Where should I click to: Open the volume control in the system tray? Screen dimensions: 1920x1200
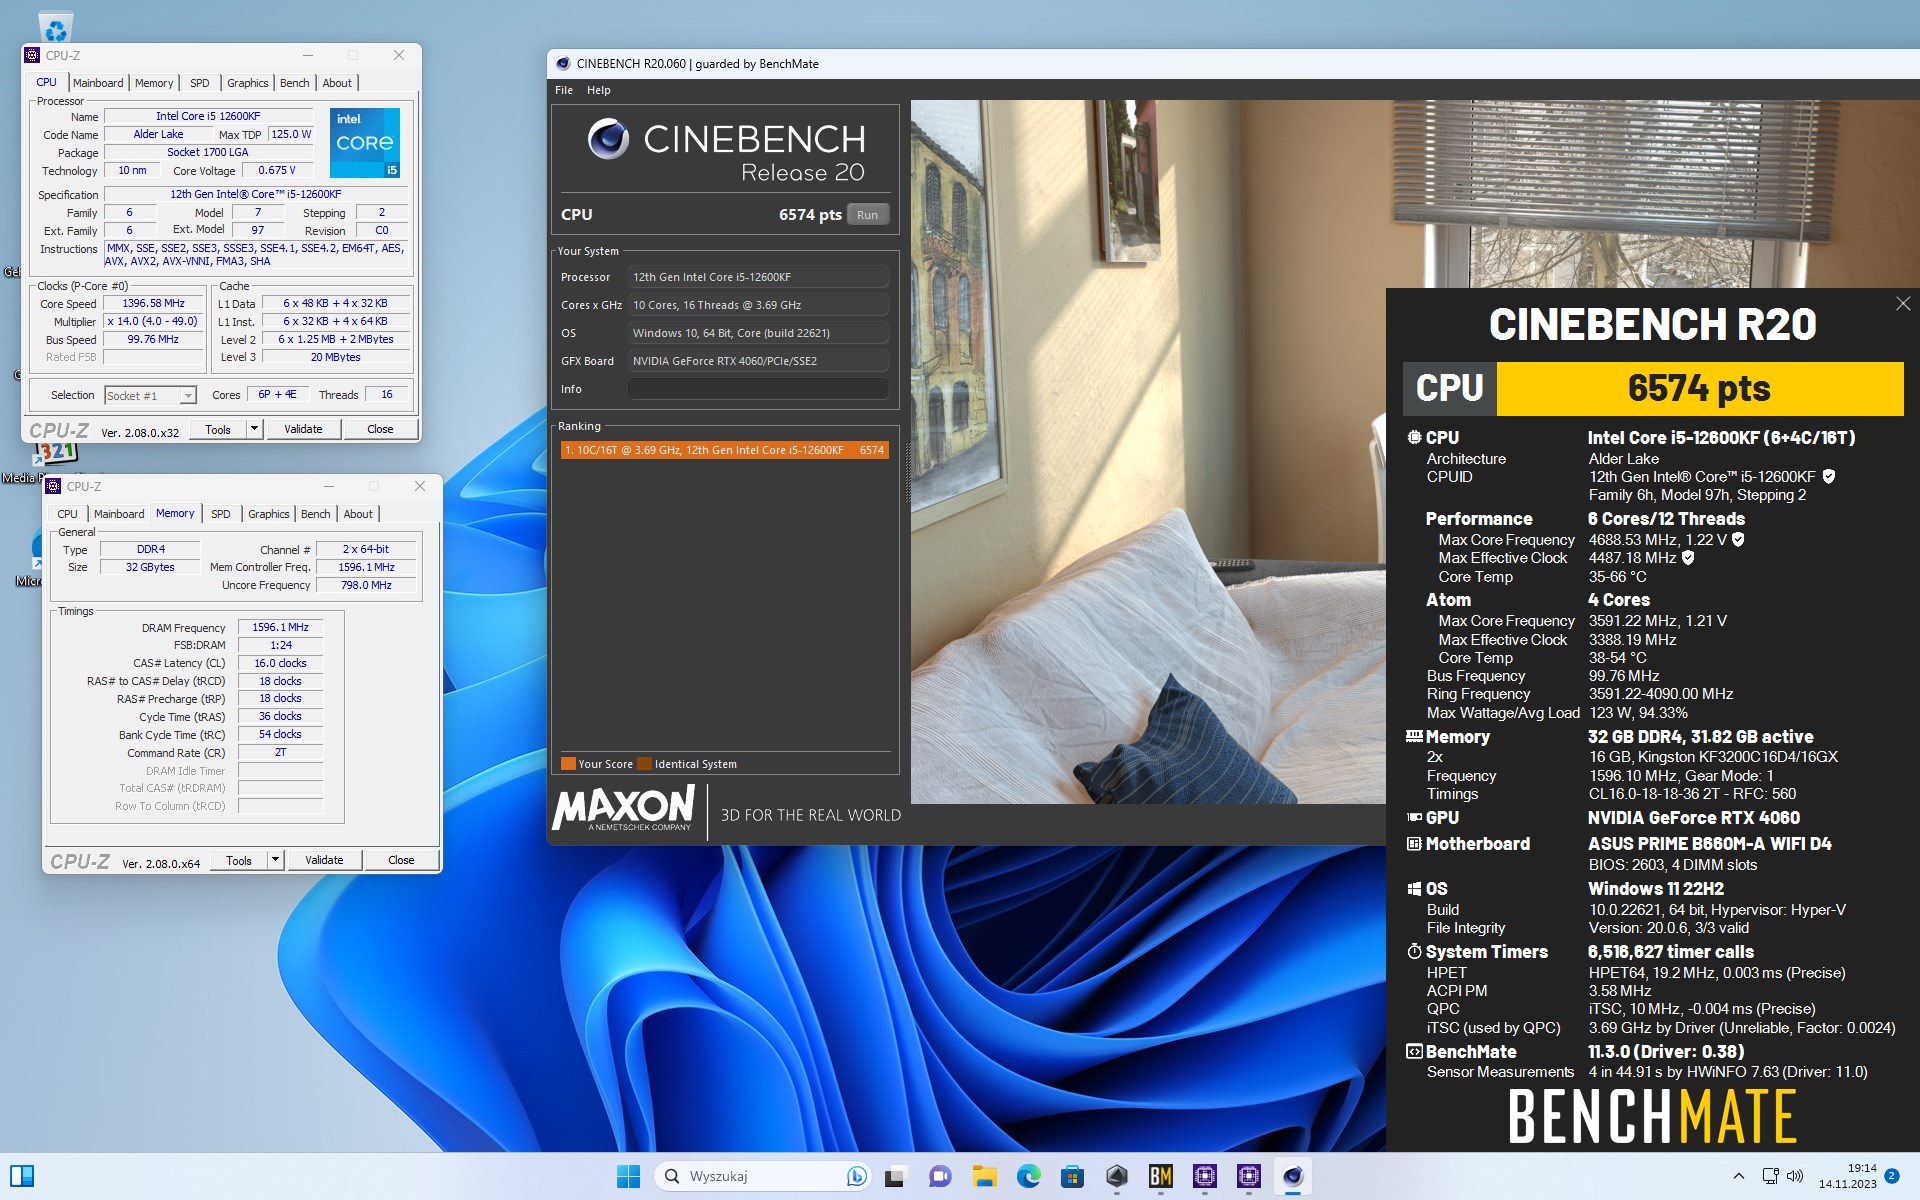[x=1795, y=1176]
